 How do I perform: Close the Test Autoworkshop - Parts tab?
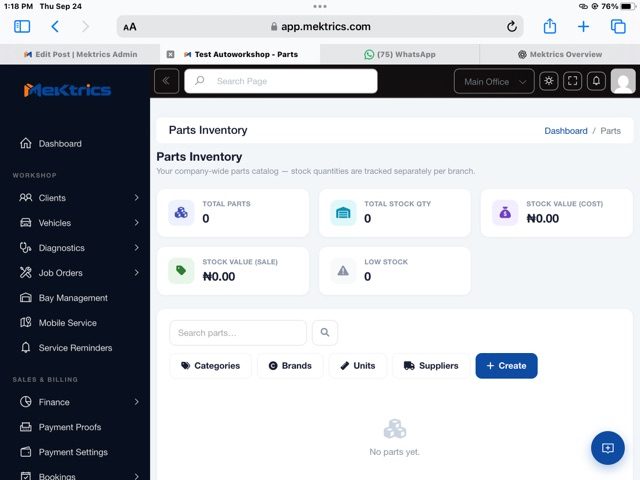coord(171,54)
